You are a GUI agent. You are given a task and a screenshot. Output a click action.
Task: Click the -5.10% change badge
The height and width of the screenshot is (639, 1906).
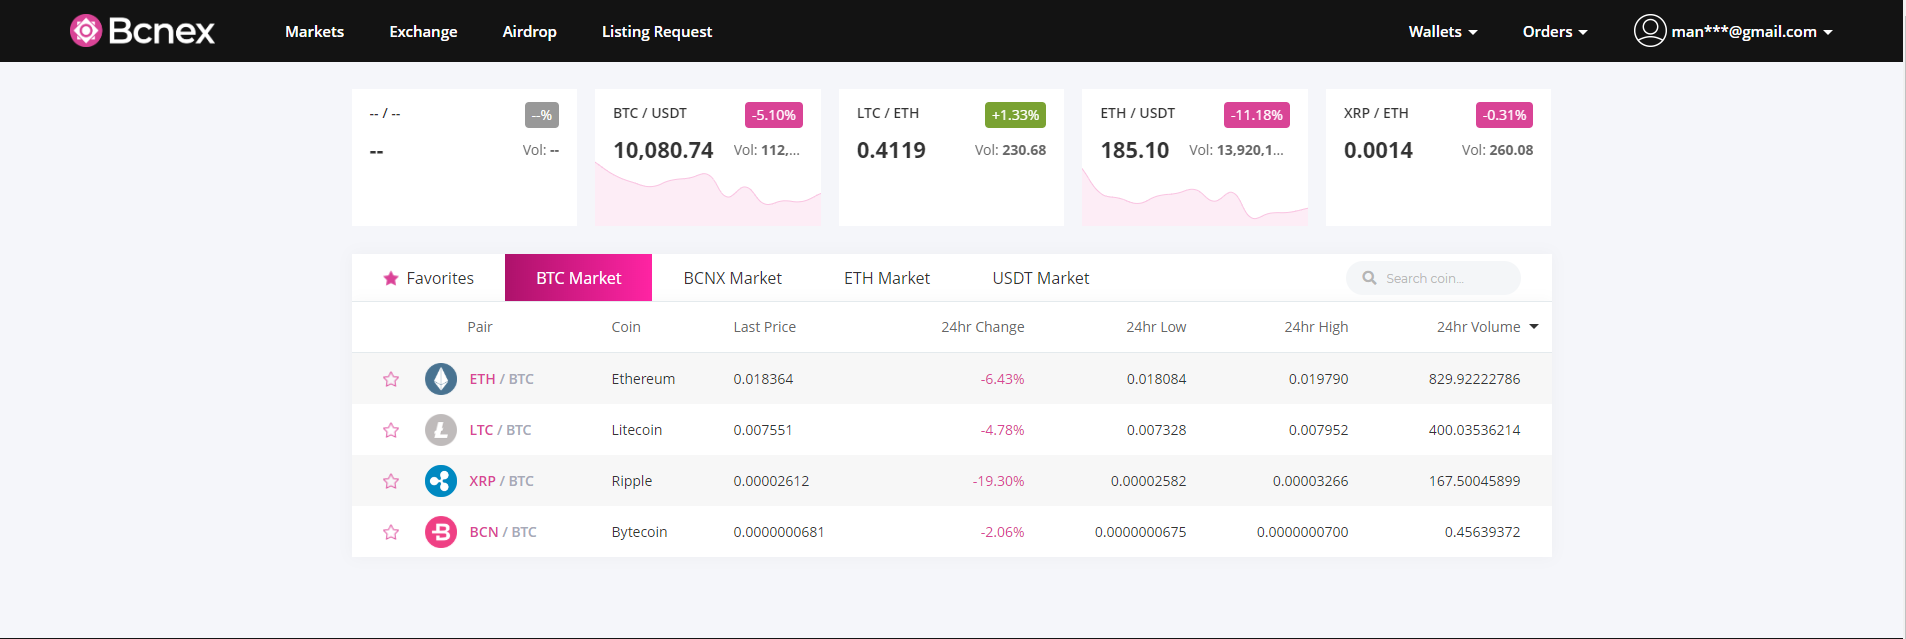click(x=774, y=115)
